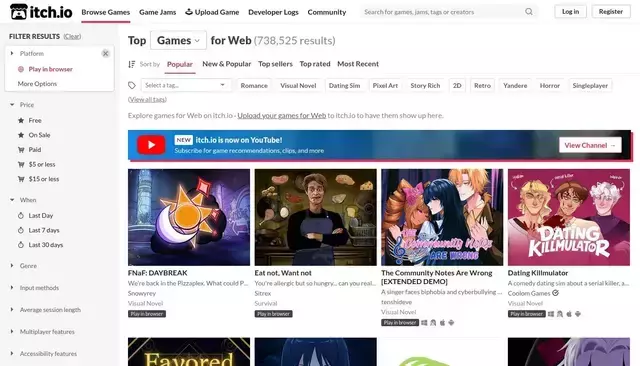Remove the Platform filter with X icon

(105, 53)
